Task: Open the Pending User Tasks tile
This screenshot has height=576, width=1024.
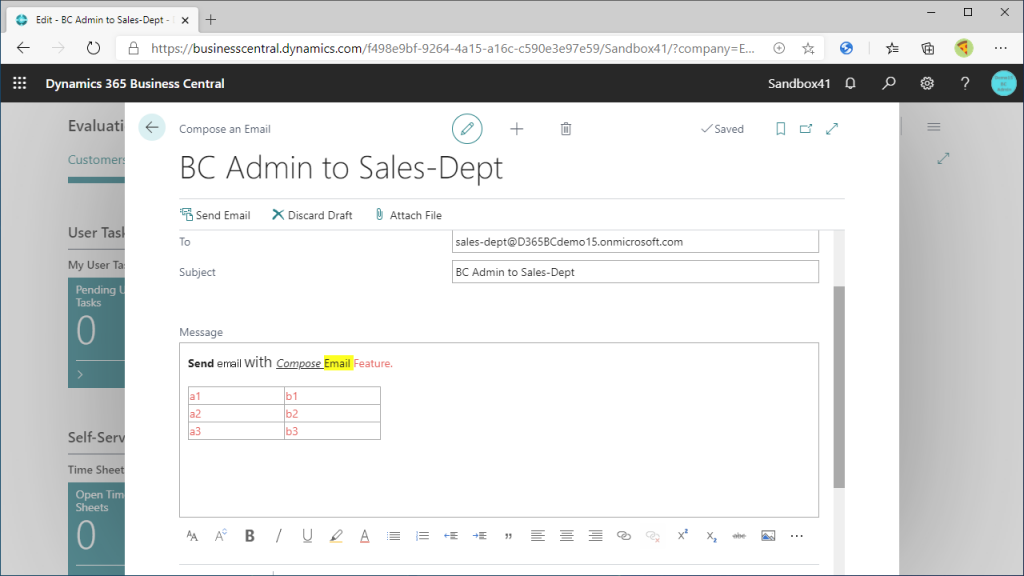Action: pyautogui.click(x=97, y=332)
